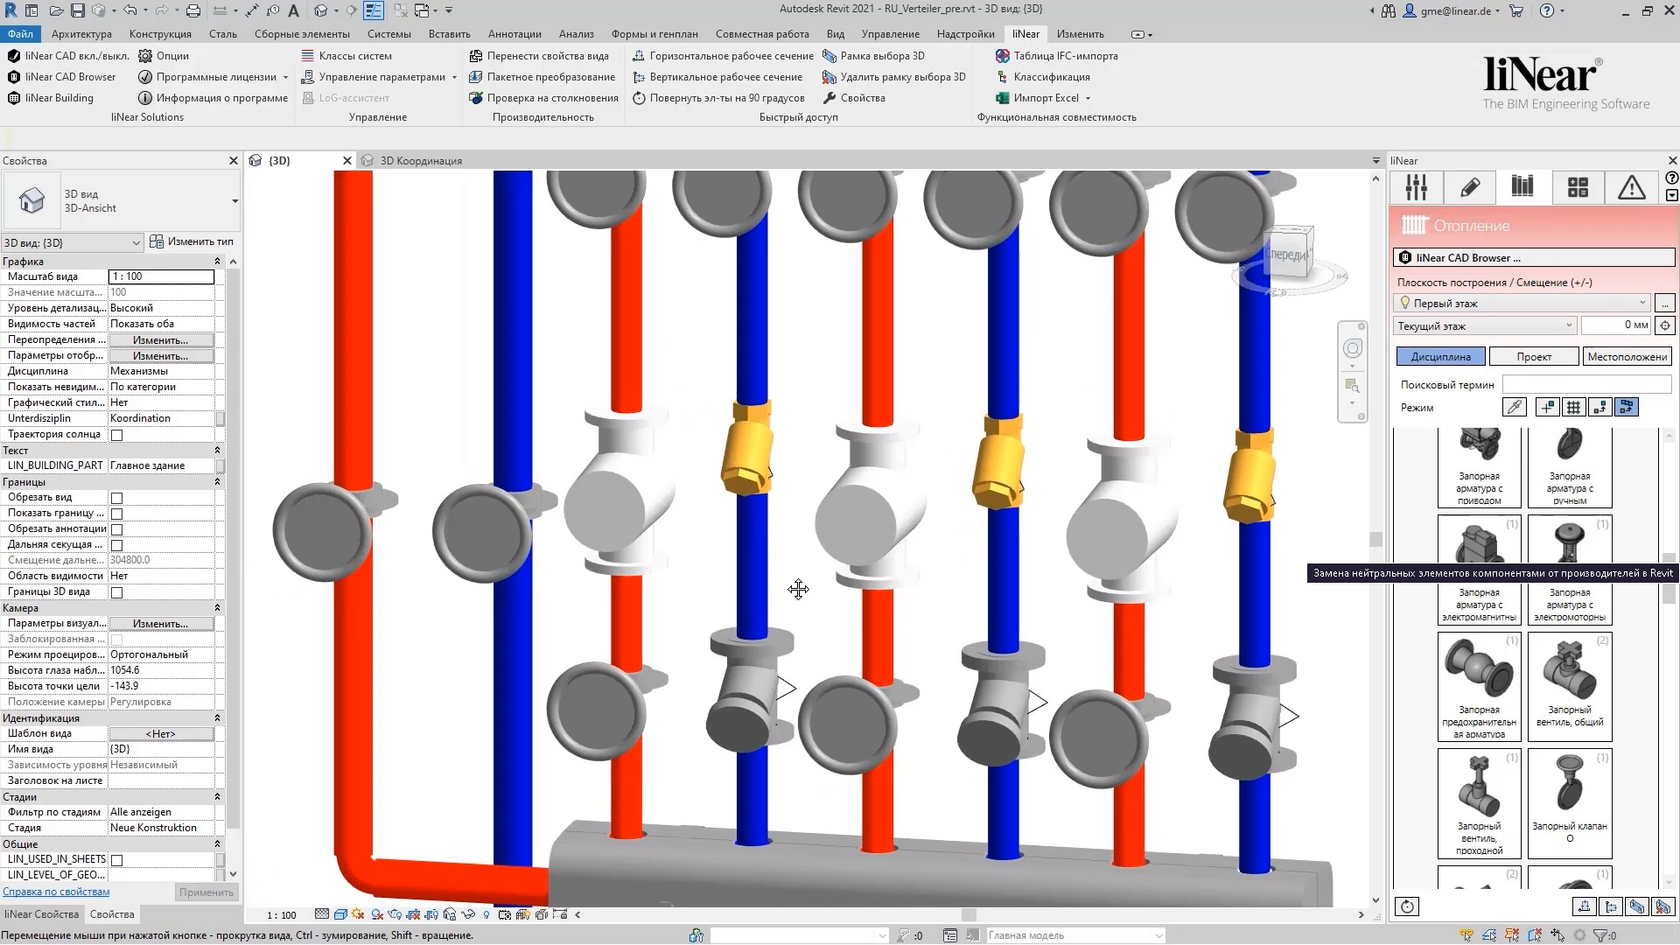This screenshot has height=945, width=1680.
Task: Open the Первый этаж level dropdown
Action: 1523,303
